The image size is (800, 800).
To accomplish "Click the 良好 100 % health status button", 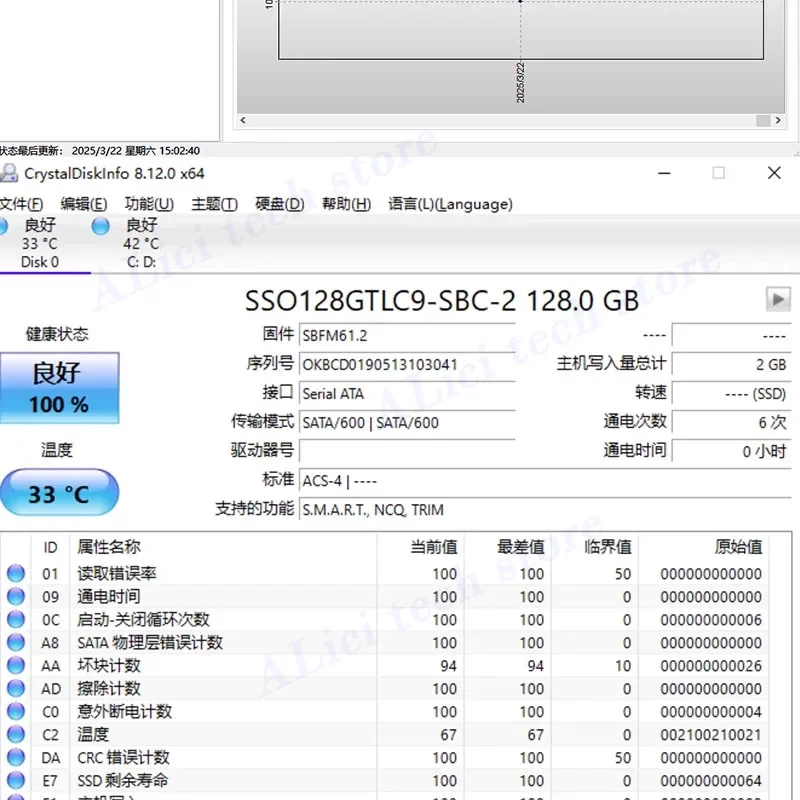I will [x=60, y=388].
